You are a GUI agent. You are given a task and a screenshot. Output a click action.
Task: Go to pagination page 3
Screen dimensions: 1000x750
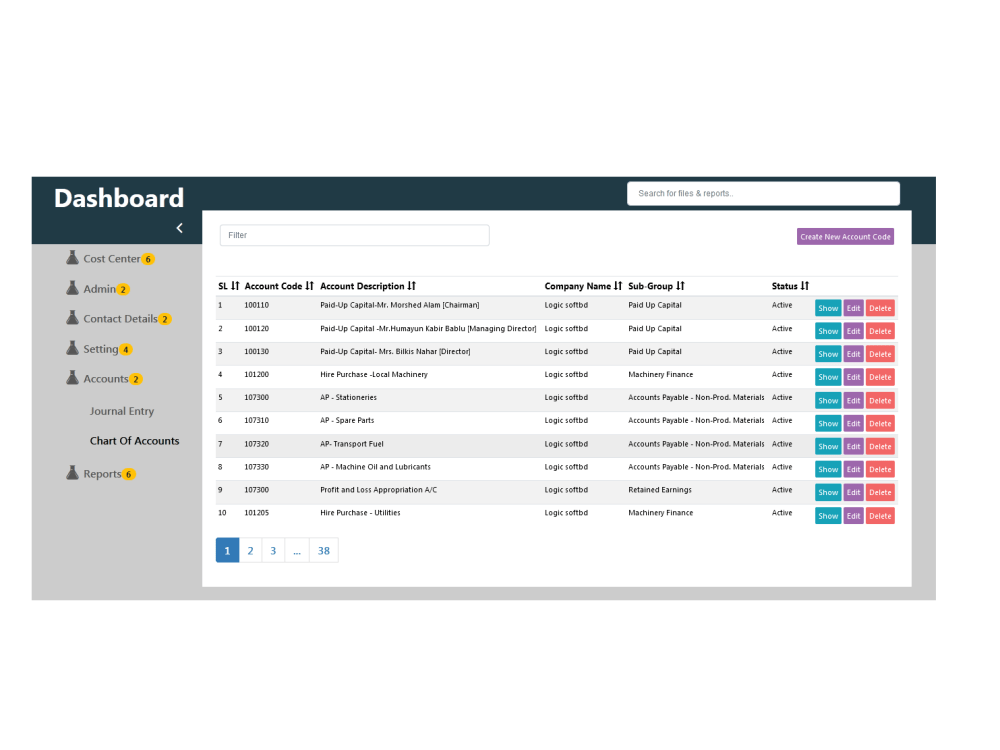click(273, 550)
